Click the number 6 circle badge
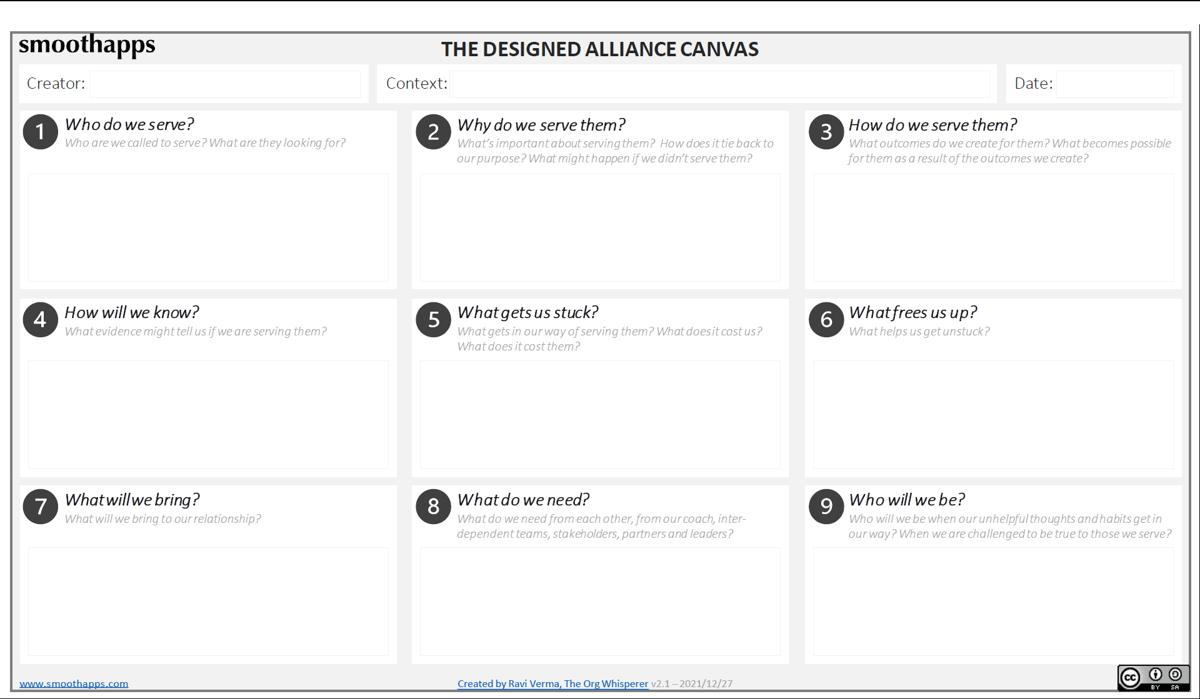This screenshot has height=699, width=1200. click(824, 319)
